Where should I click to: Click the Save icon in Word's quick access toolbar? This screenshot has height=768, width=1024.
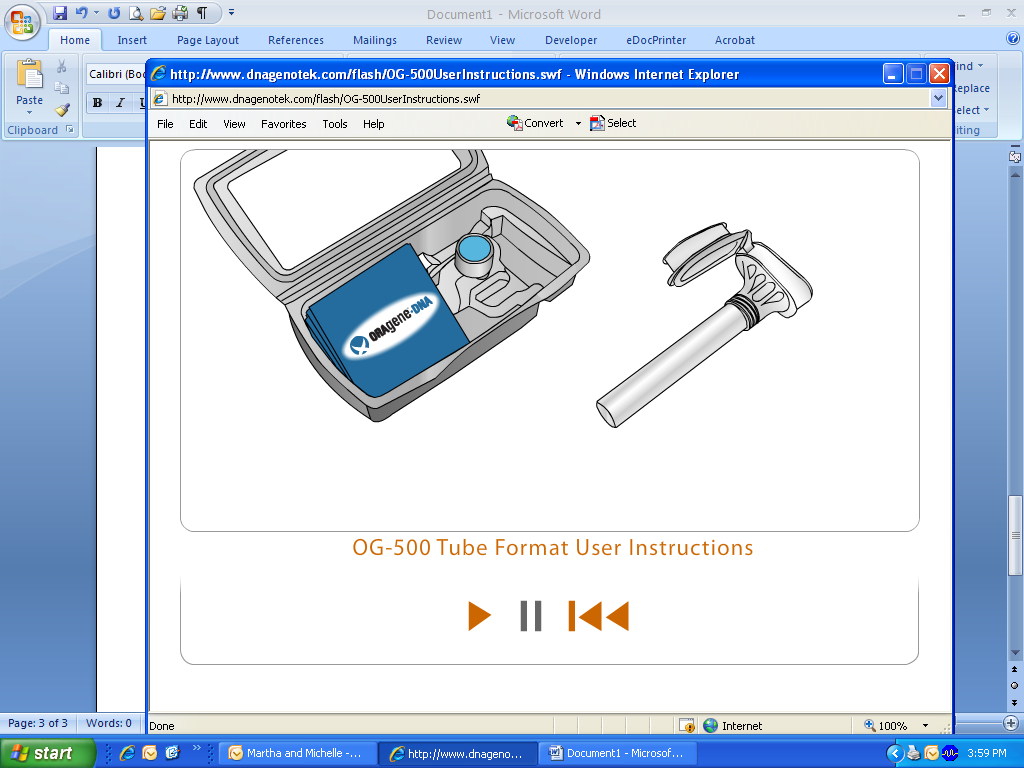pyautogui.click(x=59, y=13)
